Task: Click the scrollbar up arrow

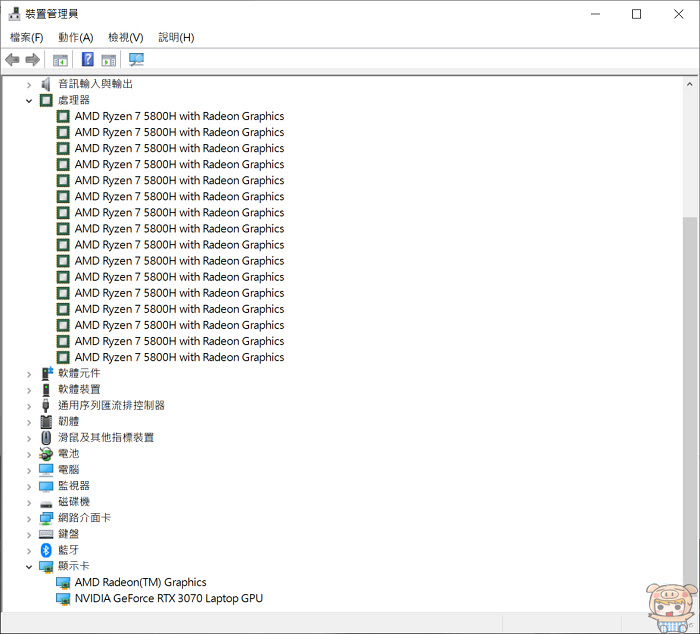Action: coord(689,84)
